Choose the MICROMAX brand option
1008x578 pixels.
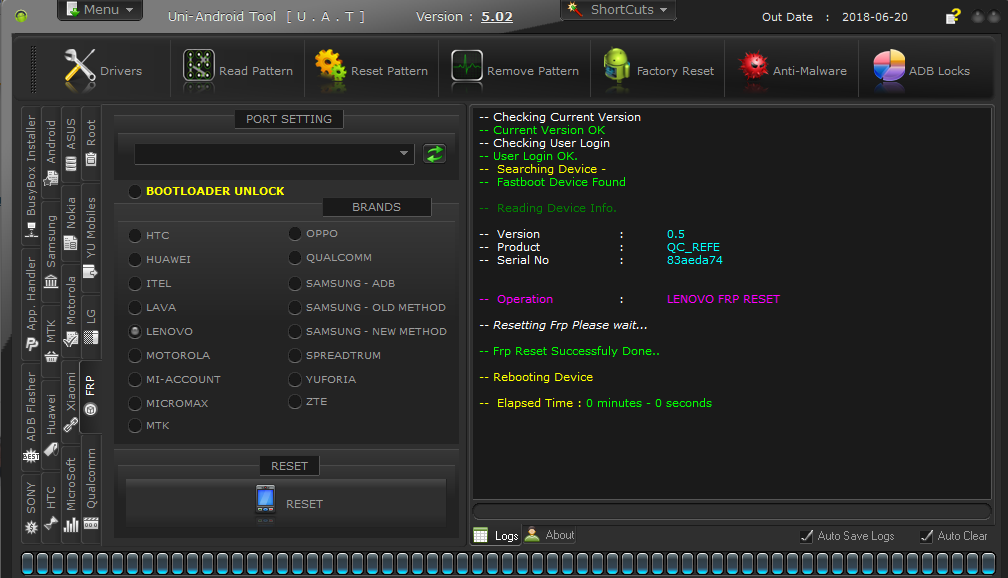tap(135, 403)
